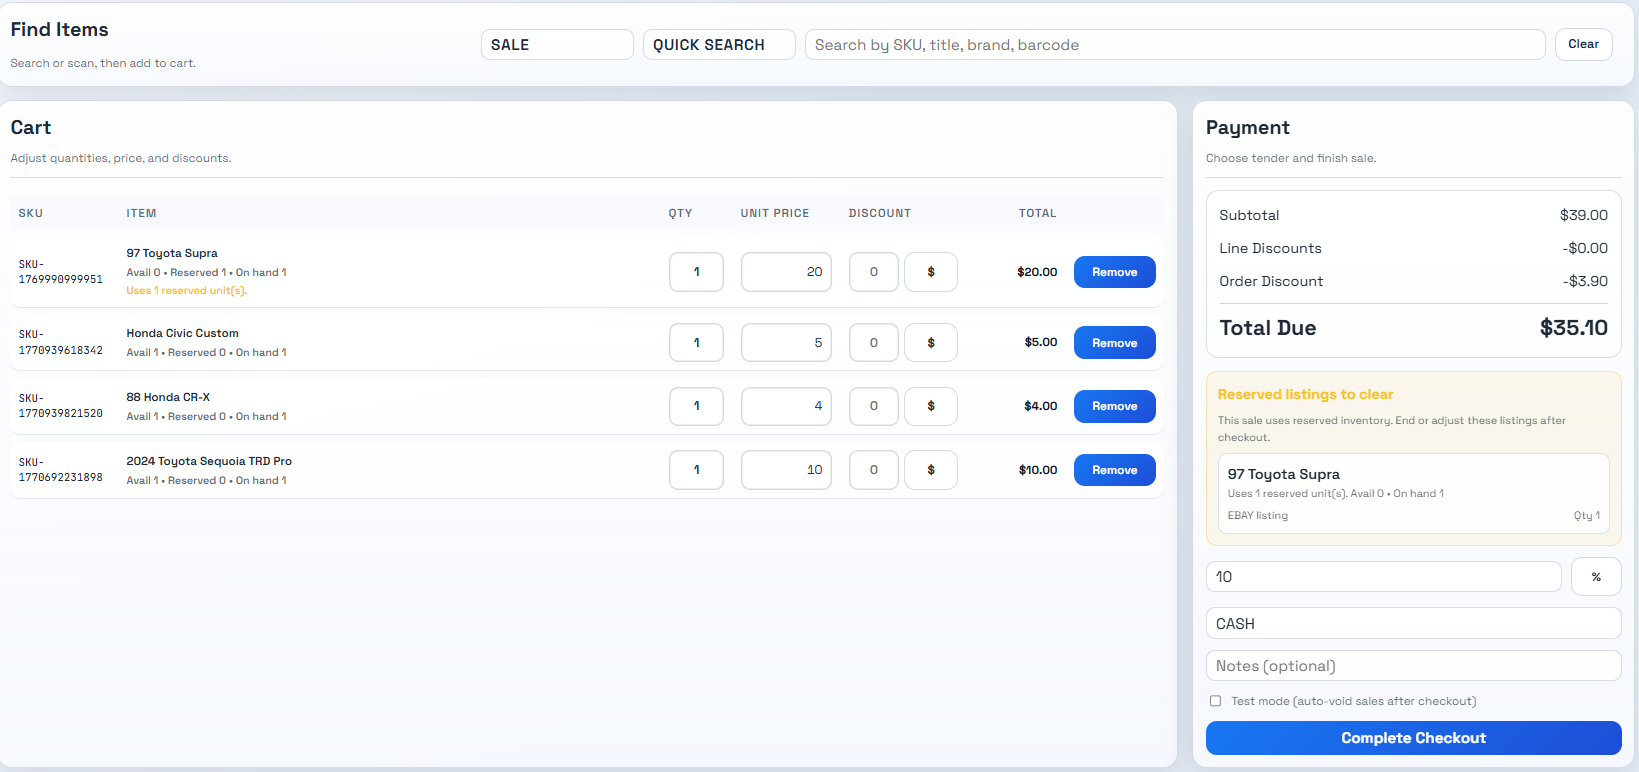
Task: Edit unit price for 97 Toyota Supra
Action: tap(786, 272)
